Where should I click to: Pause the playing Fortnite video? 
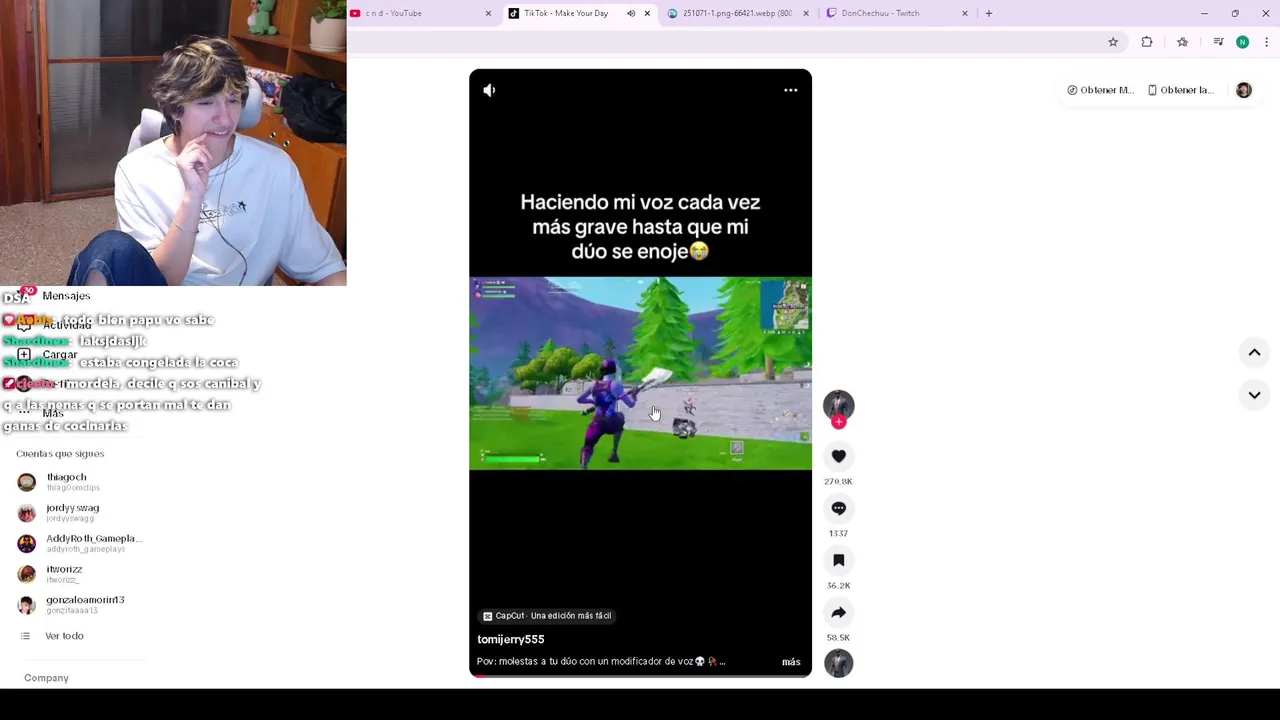tap(640, 373)
